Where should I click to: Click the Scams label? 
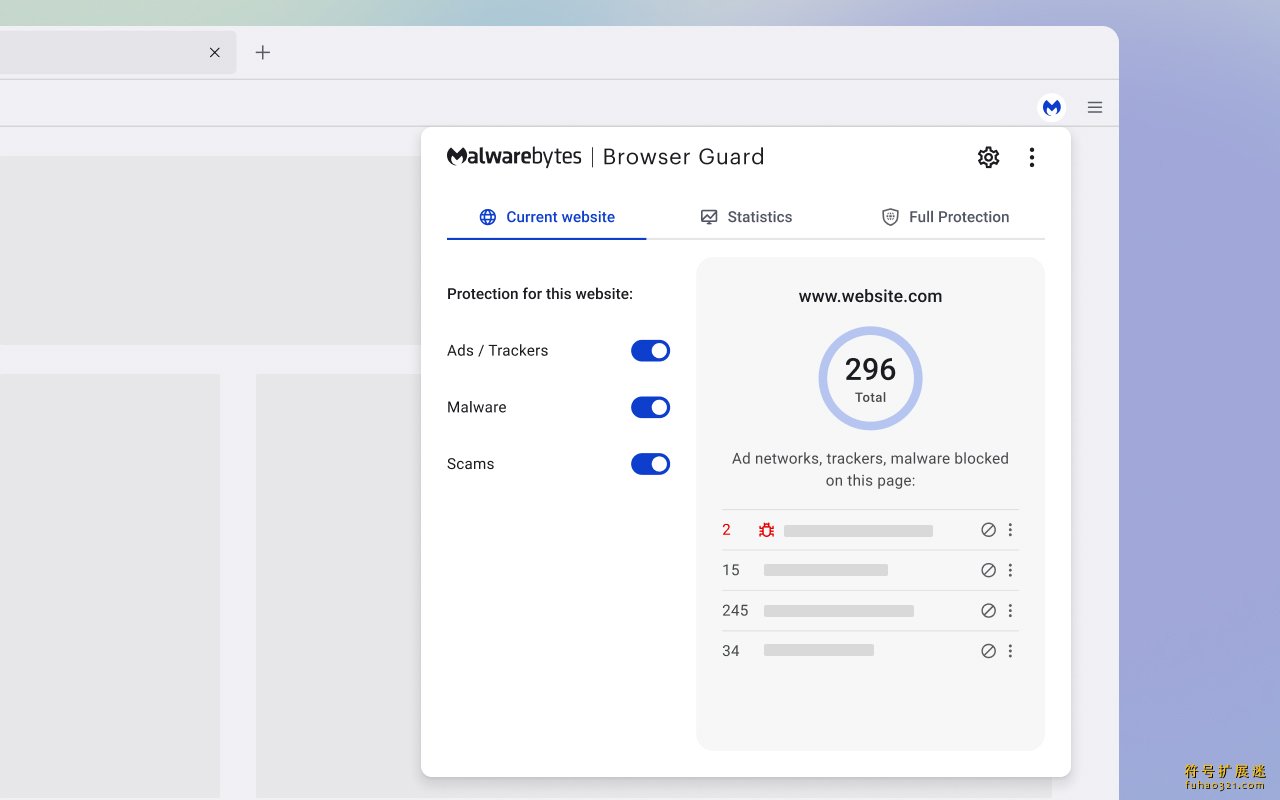(x=470, y=464)
